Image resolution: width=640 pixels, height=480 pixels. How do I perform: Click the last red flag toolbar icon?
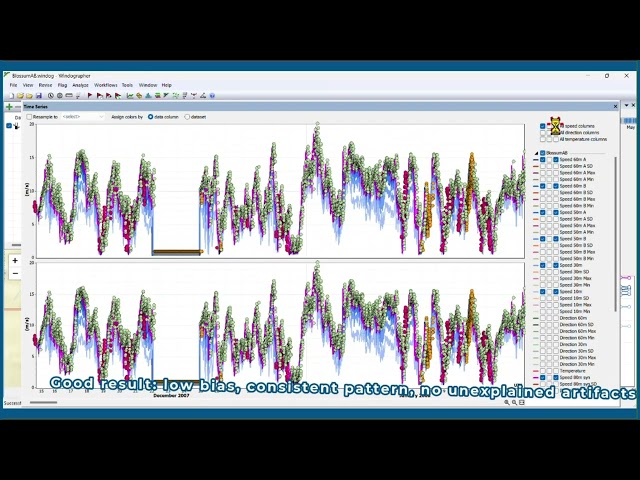[x=118, y=96]
